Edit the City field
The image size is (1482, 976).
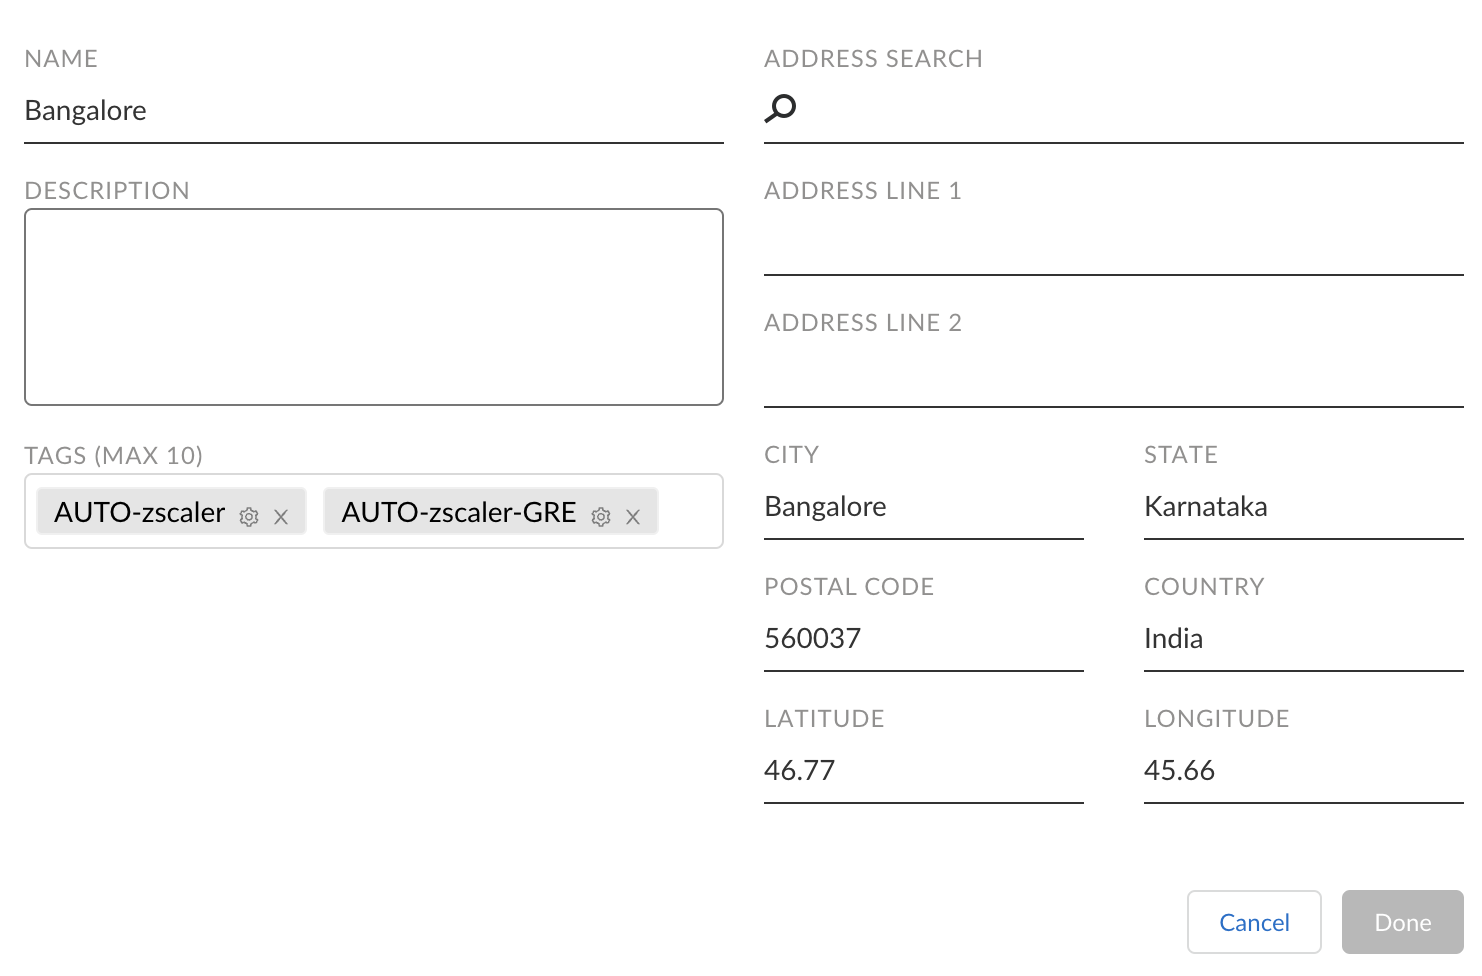pos(923,507)
